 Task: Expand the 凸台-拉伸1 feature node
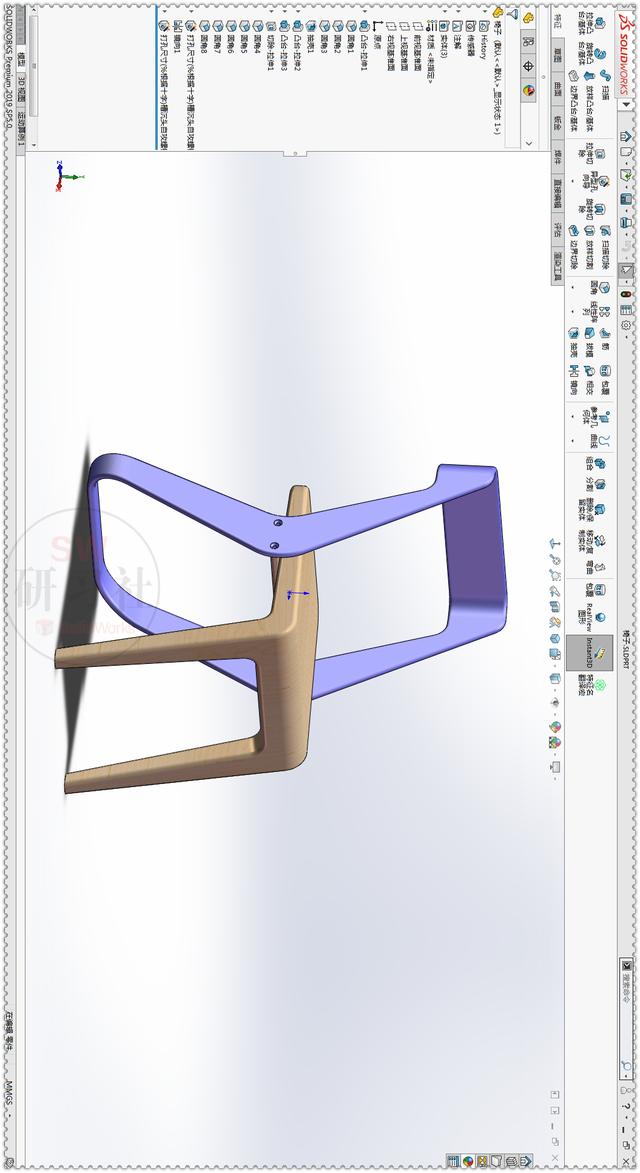[364, 10]
